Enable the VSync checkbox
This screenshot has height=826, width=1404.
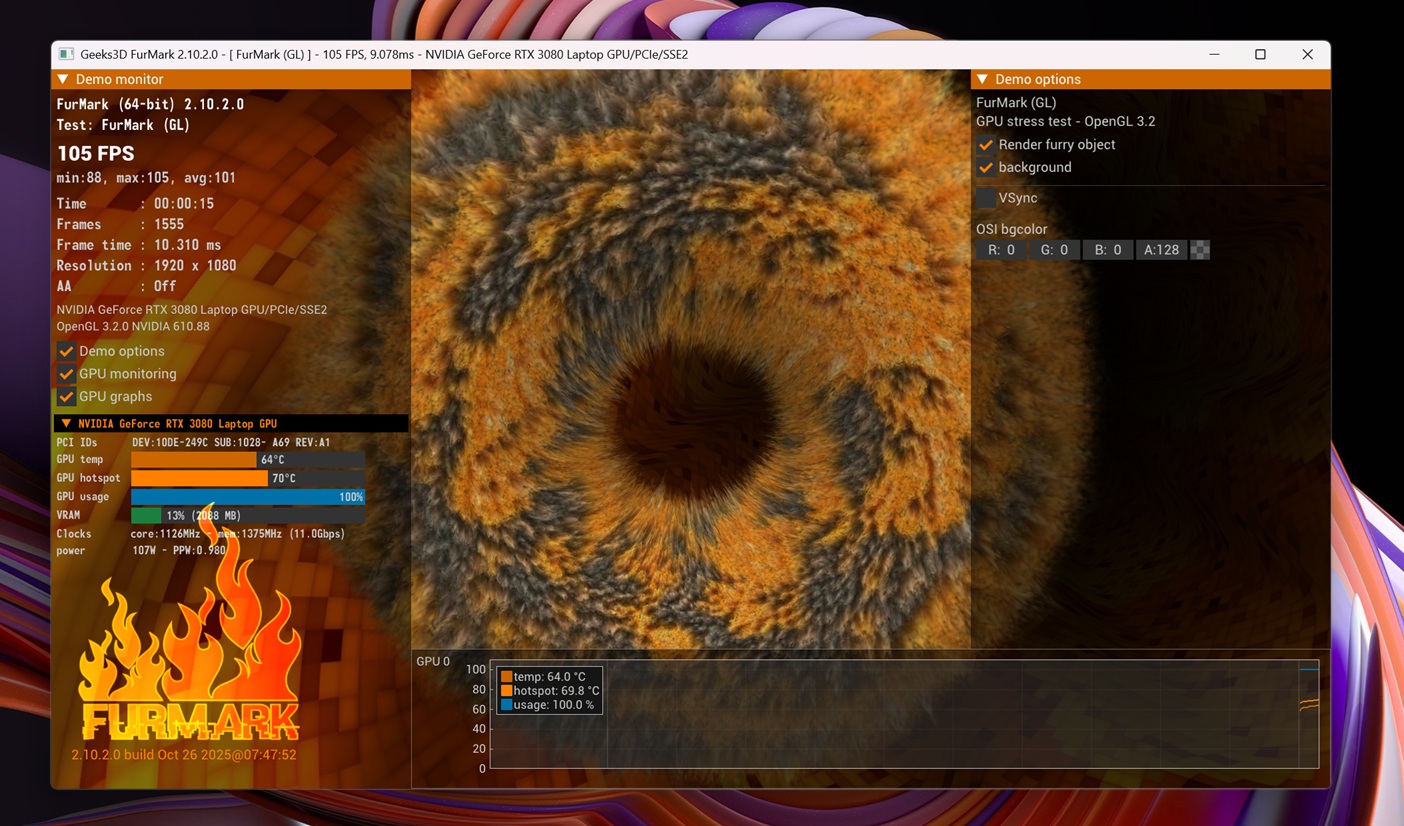tap(986, 198)
